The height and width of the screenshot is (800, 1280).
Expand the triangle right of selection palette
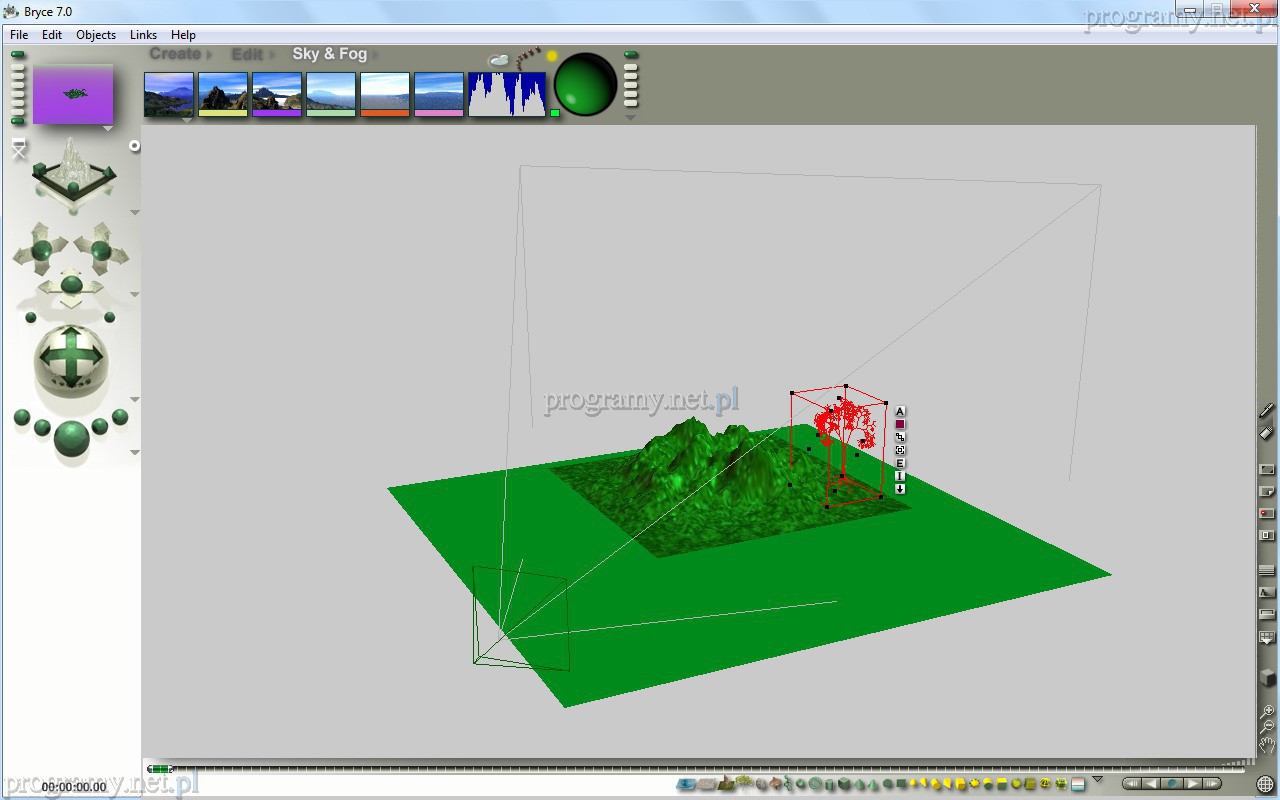click(1097, 780)
